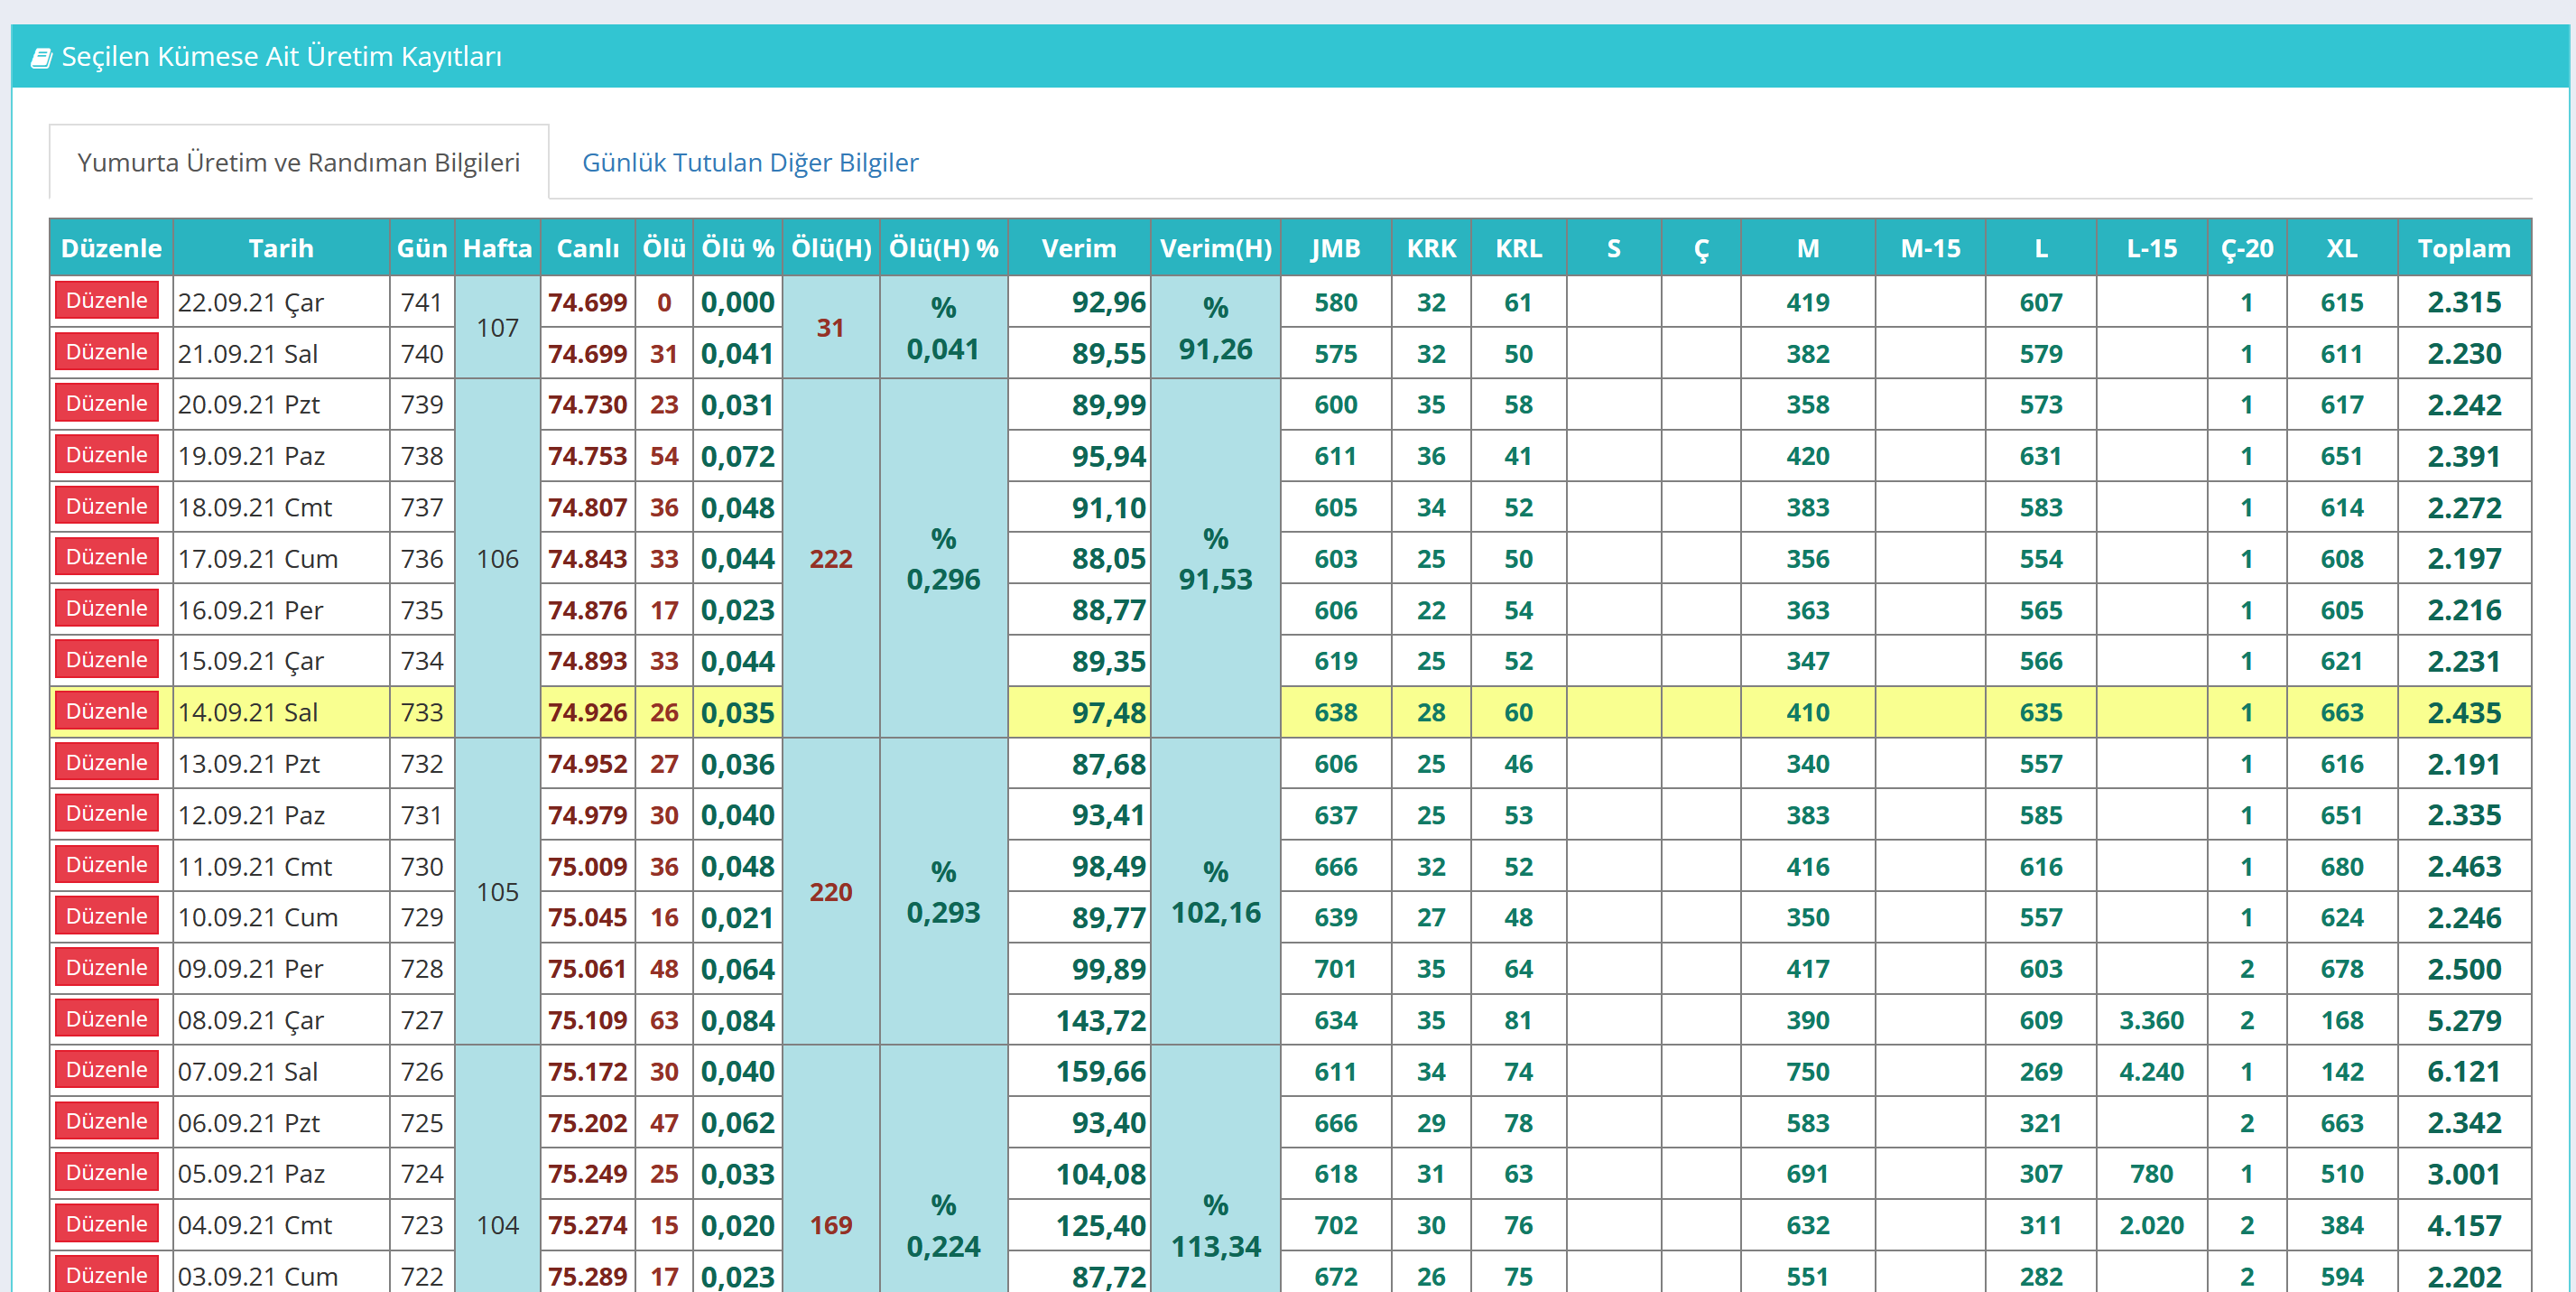Open Düzenle for 17.09.21 Cum
The width and height of the screenshot is (2576, 1292).
(107, 557)
